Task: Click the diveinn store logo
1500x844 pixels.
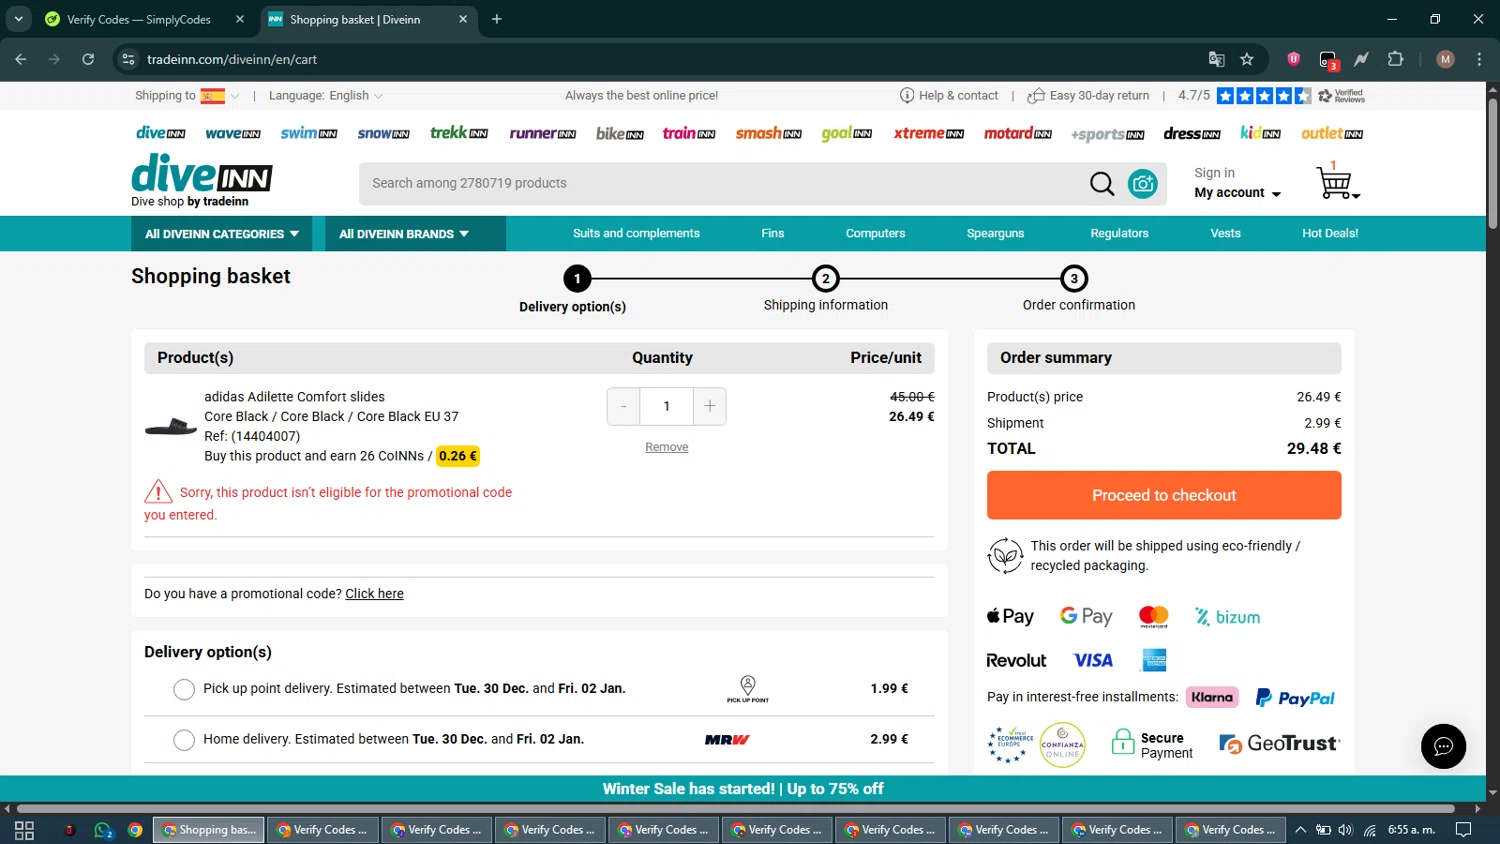Action: click(x=202, y=180)
